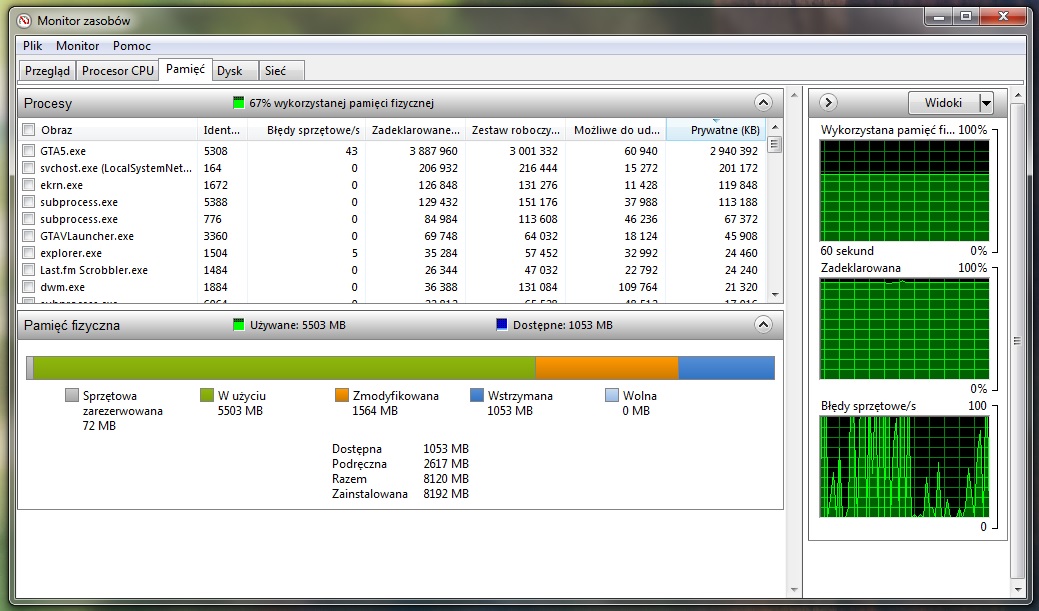Click the Wykorzystana pamięć fizyczna graph
This screenshot has width=1039, height=611.
(904, 191)
